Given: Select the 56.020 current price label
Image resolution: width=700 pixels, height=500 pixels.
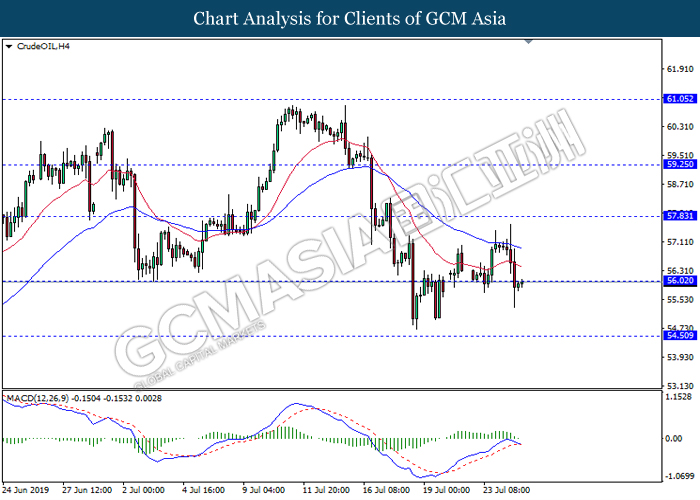Looking at the screenshot, I should pos(680,280).
